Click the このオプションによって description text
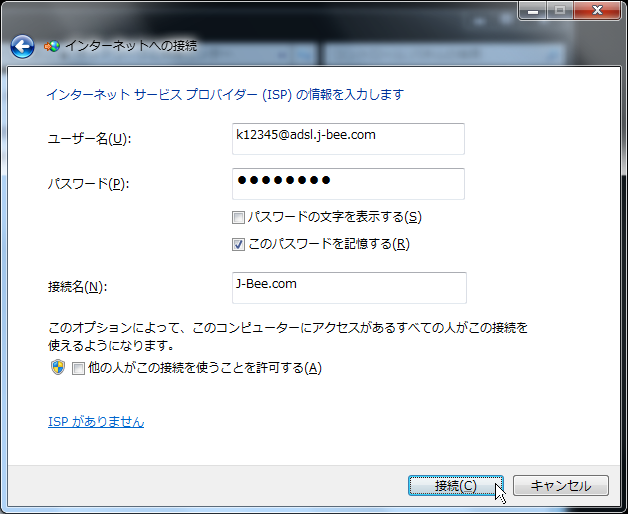628x514 pixels. (x=288, y=337)
